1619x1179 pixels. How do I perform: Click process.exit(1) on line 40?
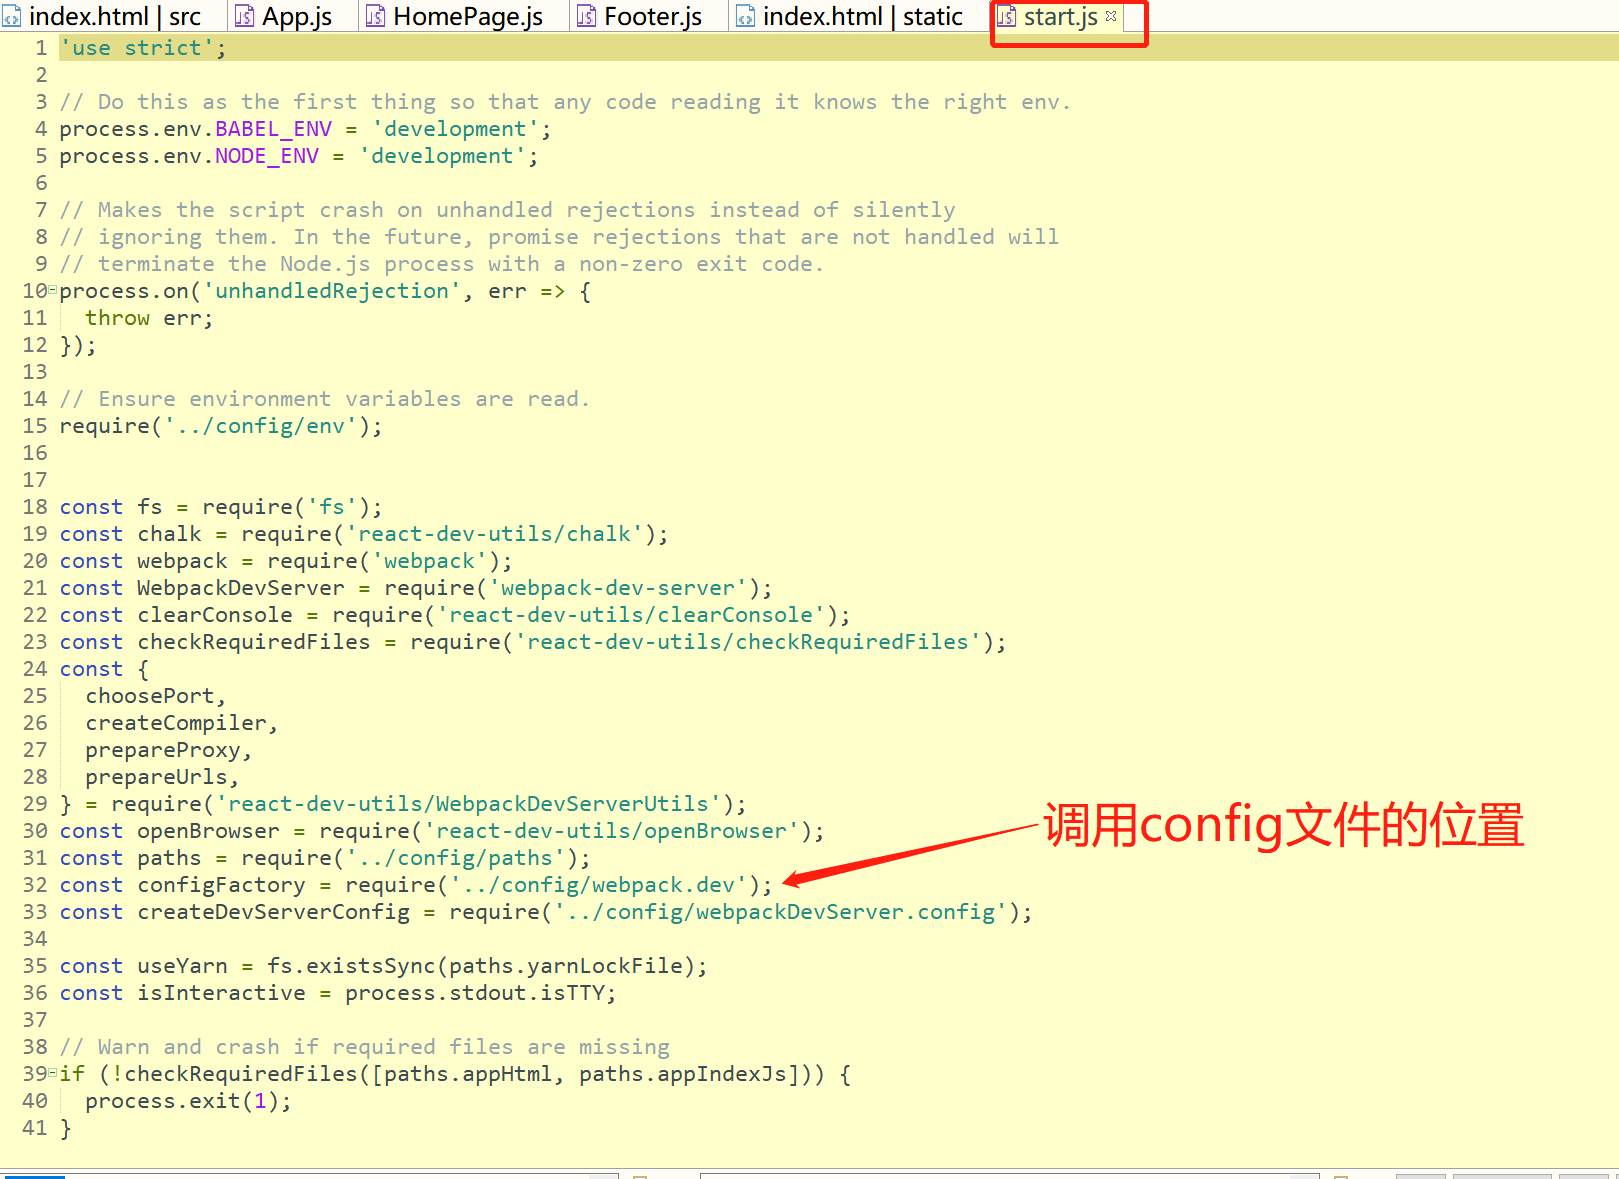coord(182,1100)
